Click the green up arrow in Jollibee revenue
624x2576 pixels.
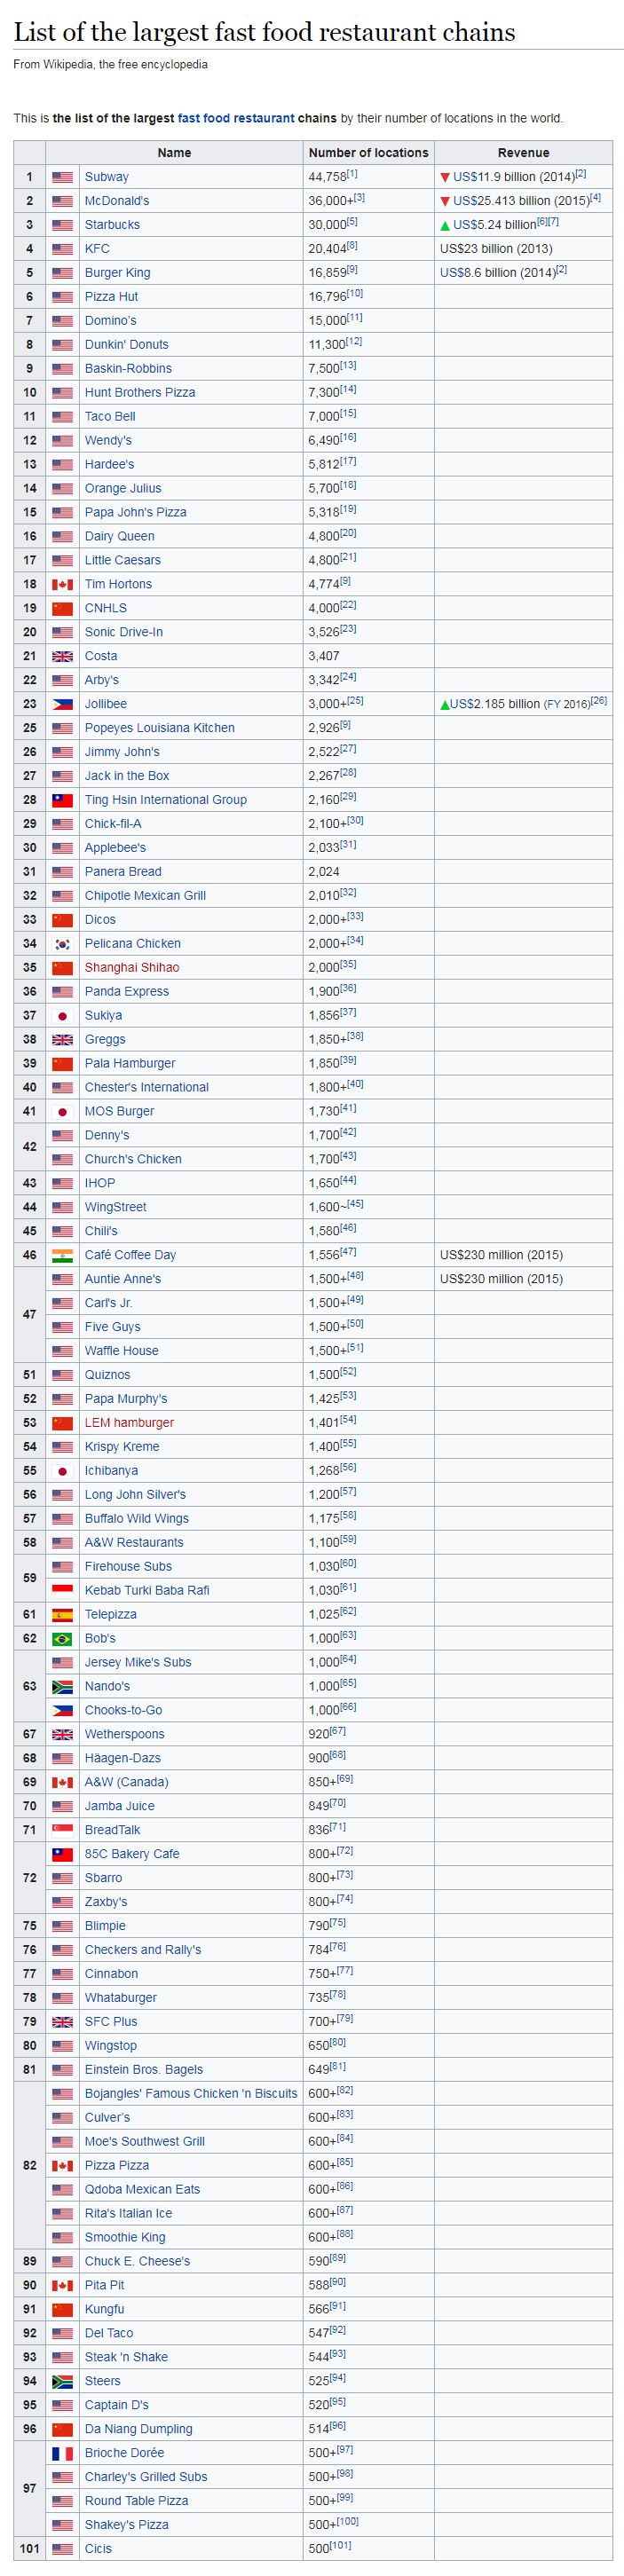click(x=445, y=705)
